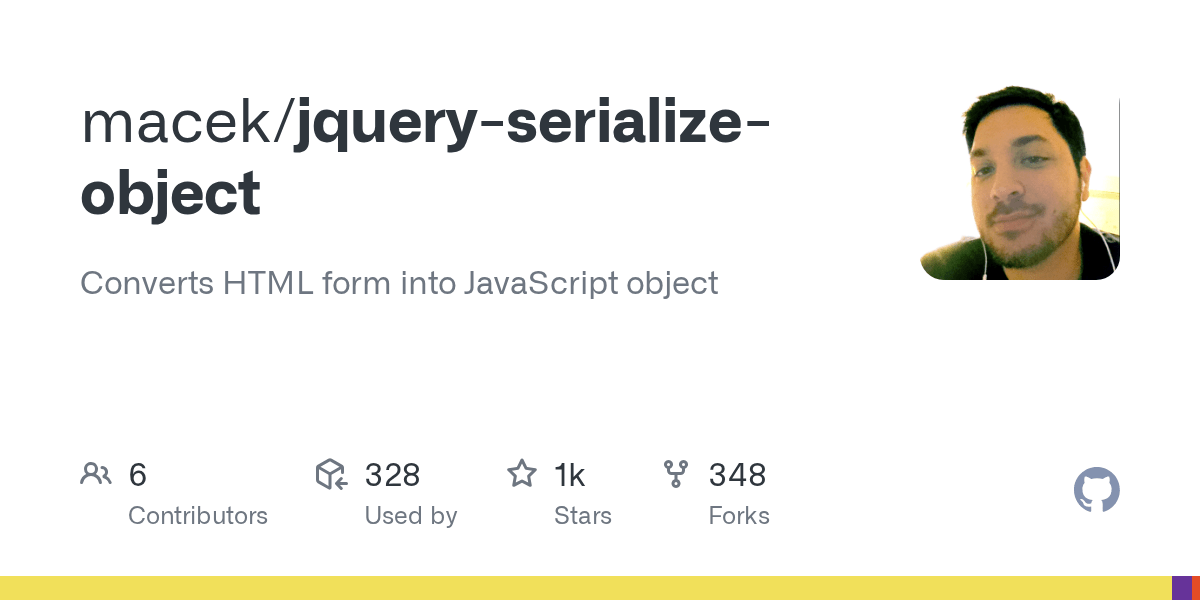The width and height of the screenshot is (1200, 600).
Task: Click the "1k" stars count
Action: (x=569, y=474)
